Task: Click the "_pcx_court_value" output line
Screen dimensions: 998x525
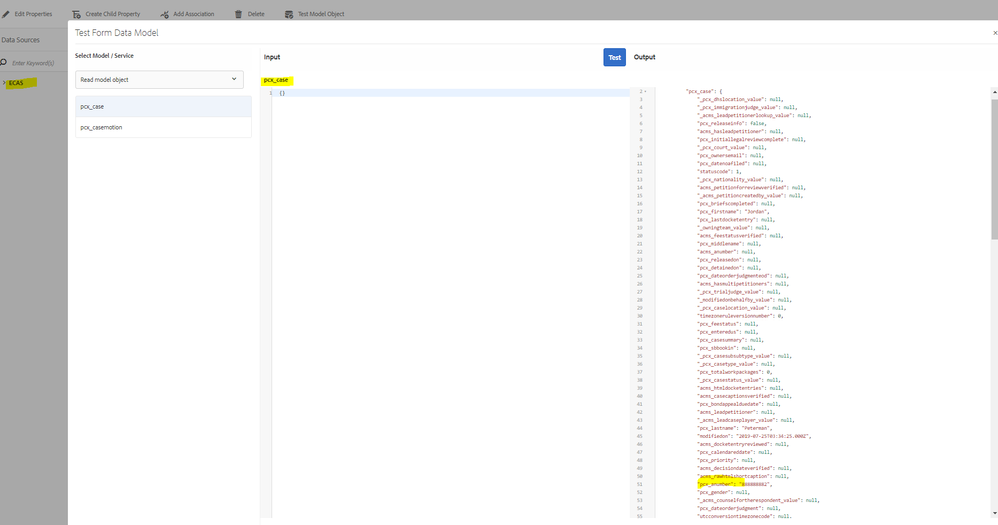Action: coord(732,148)
